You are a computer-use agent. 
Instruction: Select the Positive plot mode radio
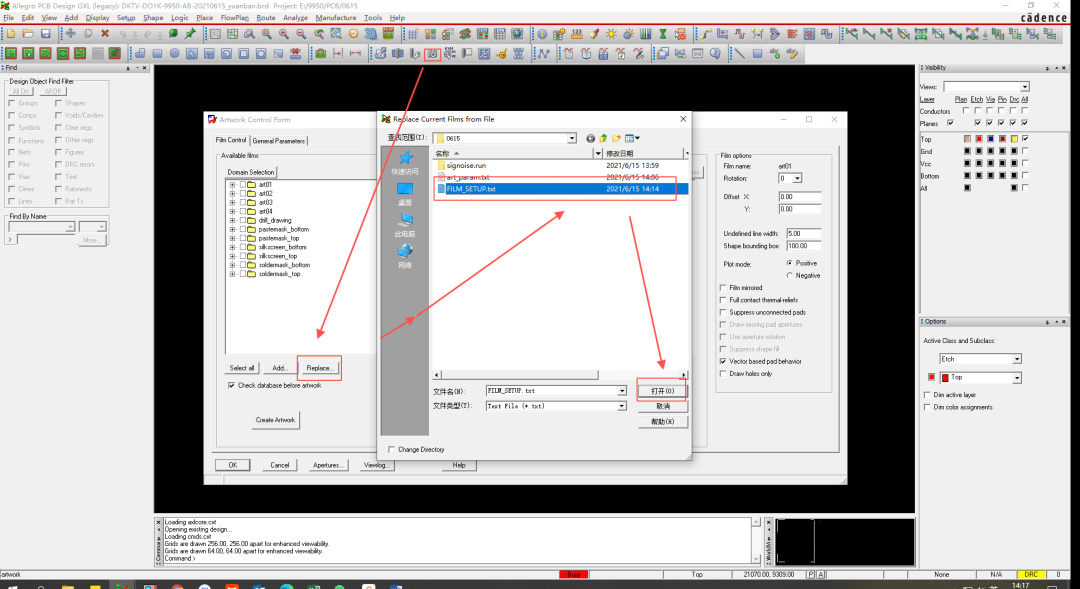[789, 263]
